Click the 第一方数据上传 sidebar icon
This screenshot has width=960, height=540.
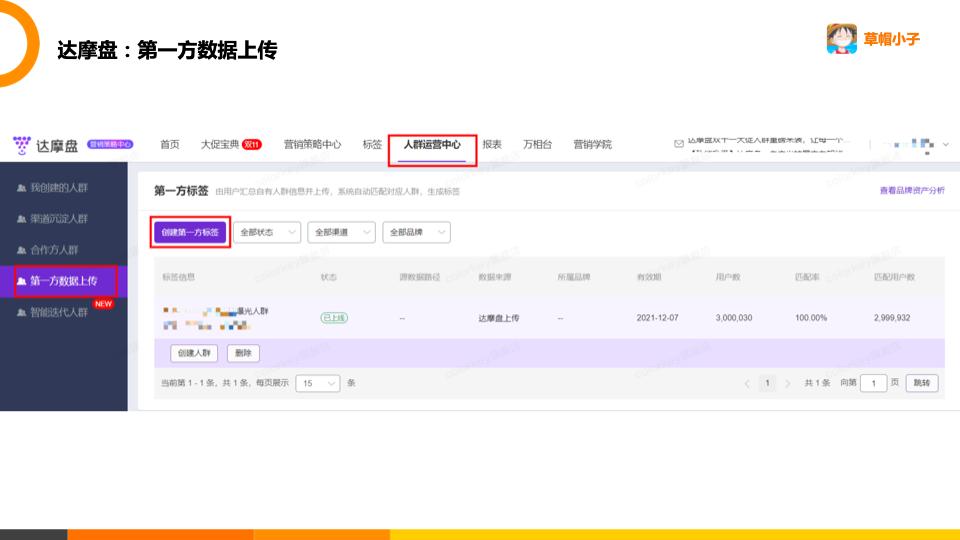[21, 281]
